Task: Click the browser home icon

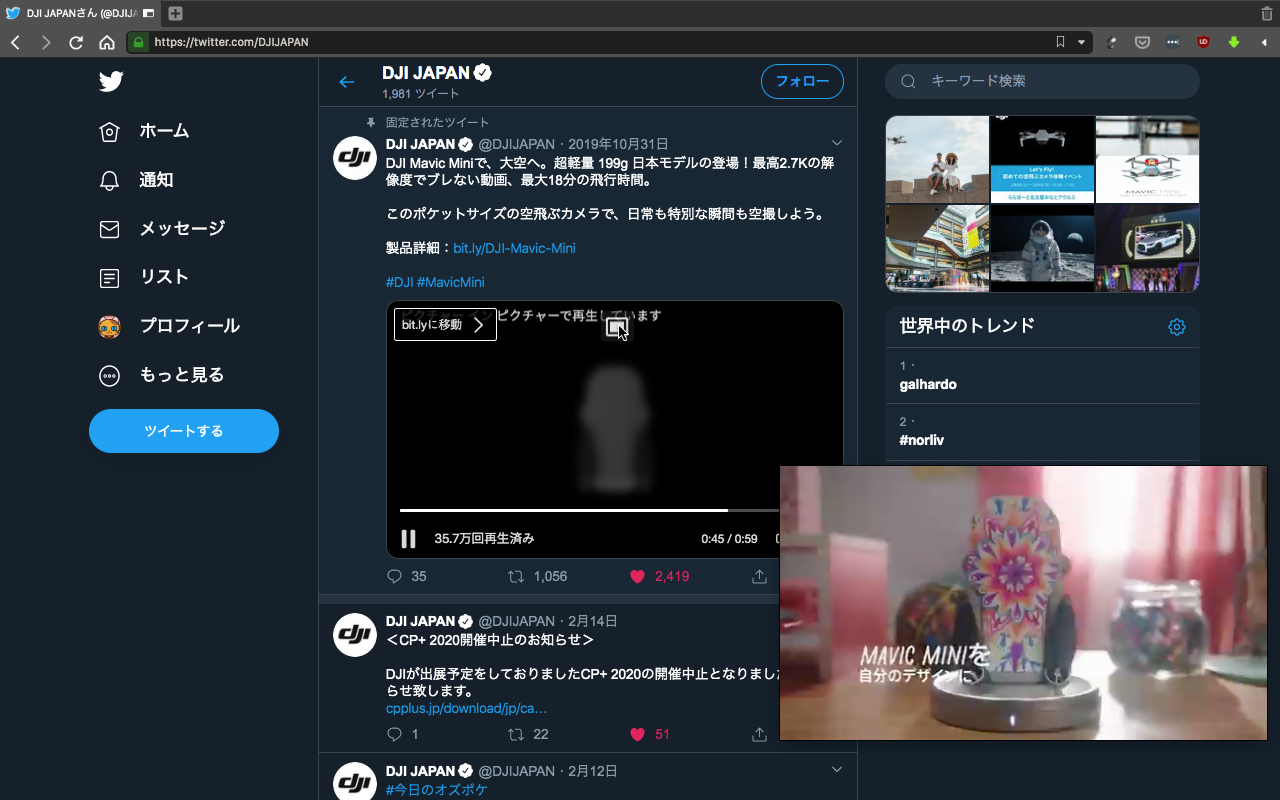Action: pos(107,42)
